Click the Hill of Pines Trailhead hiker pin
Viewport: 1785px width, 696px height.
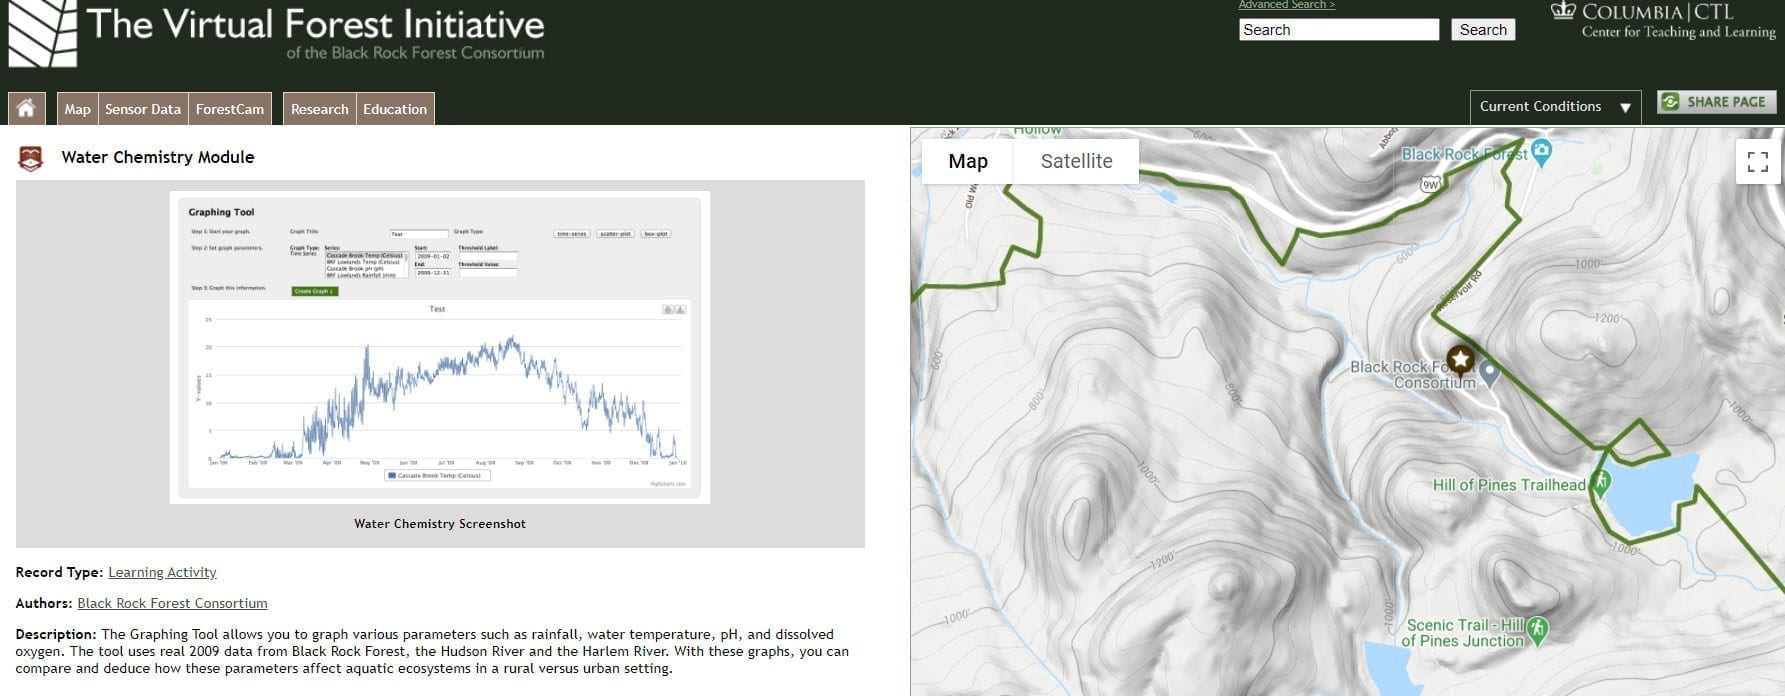click(1600, 484)
